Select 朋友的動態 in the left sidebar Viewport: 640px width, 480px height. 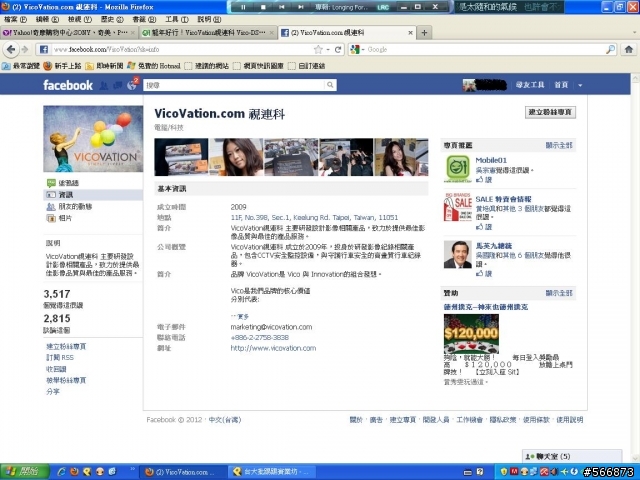75,207
